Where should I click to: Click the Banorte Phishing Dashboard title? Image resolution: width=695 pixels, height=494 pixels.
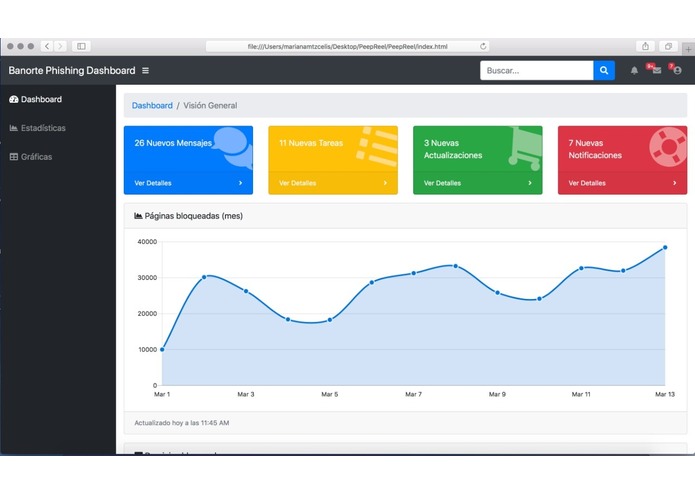tap(72, 70)
